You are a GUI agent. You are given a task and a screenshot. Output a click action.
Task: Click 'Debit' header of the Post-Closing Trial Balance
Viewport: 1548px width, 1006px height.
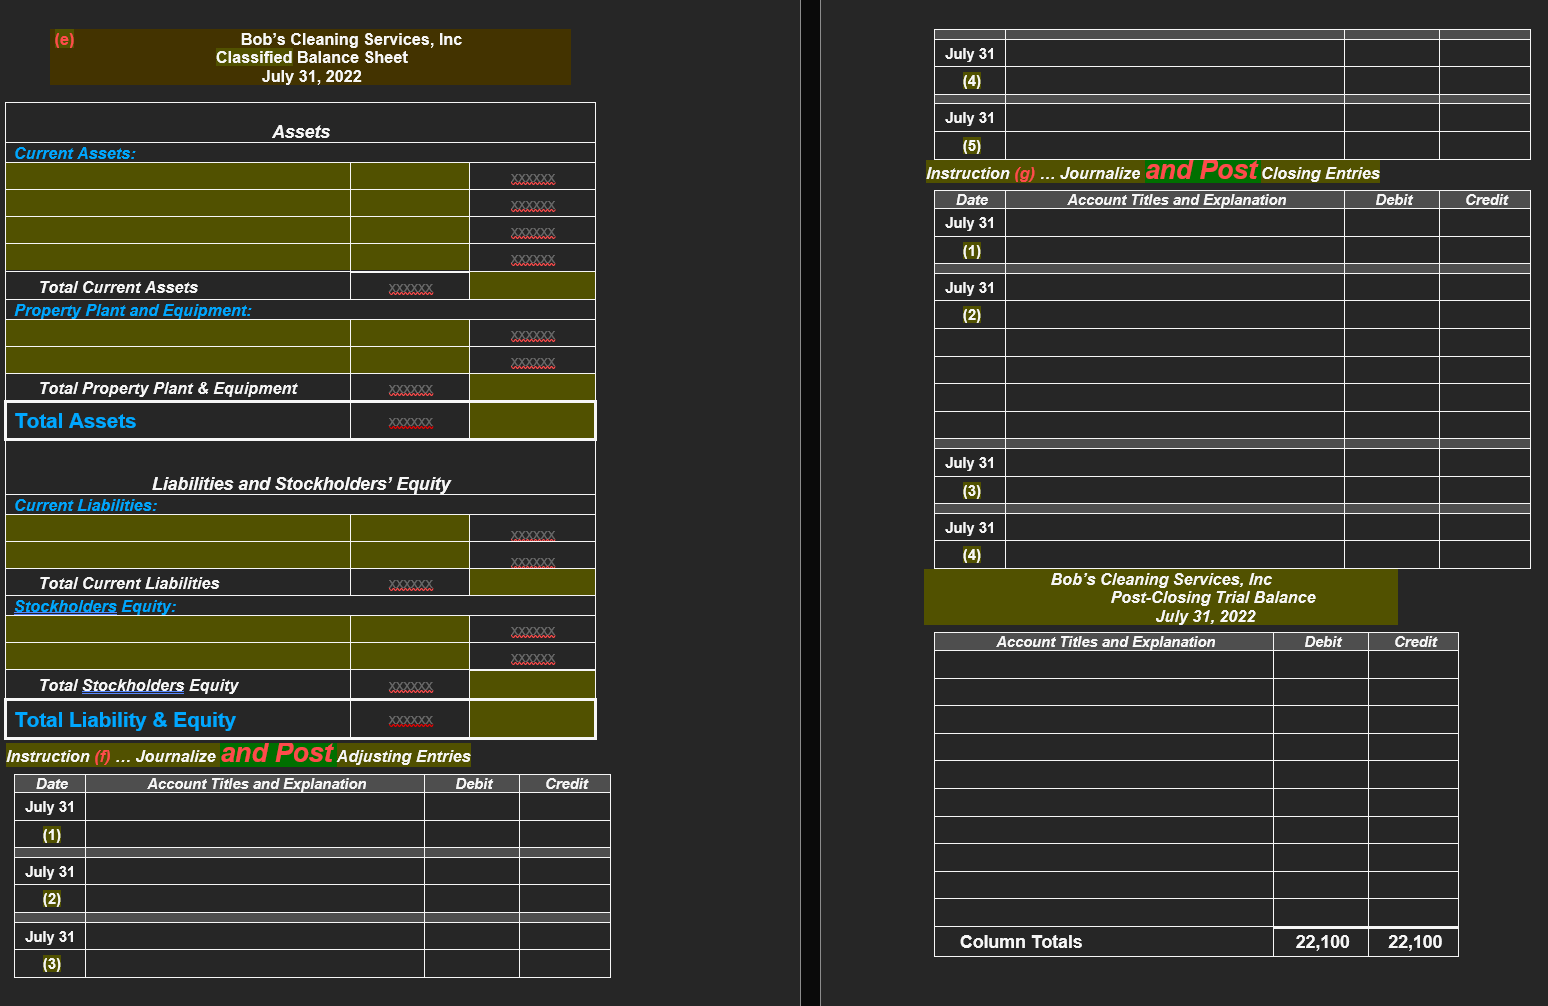point(1323,642)
